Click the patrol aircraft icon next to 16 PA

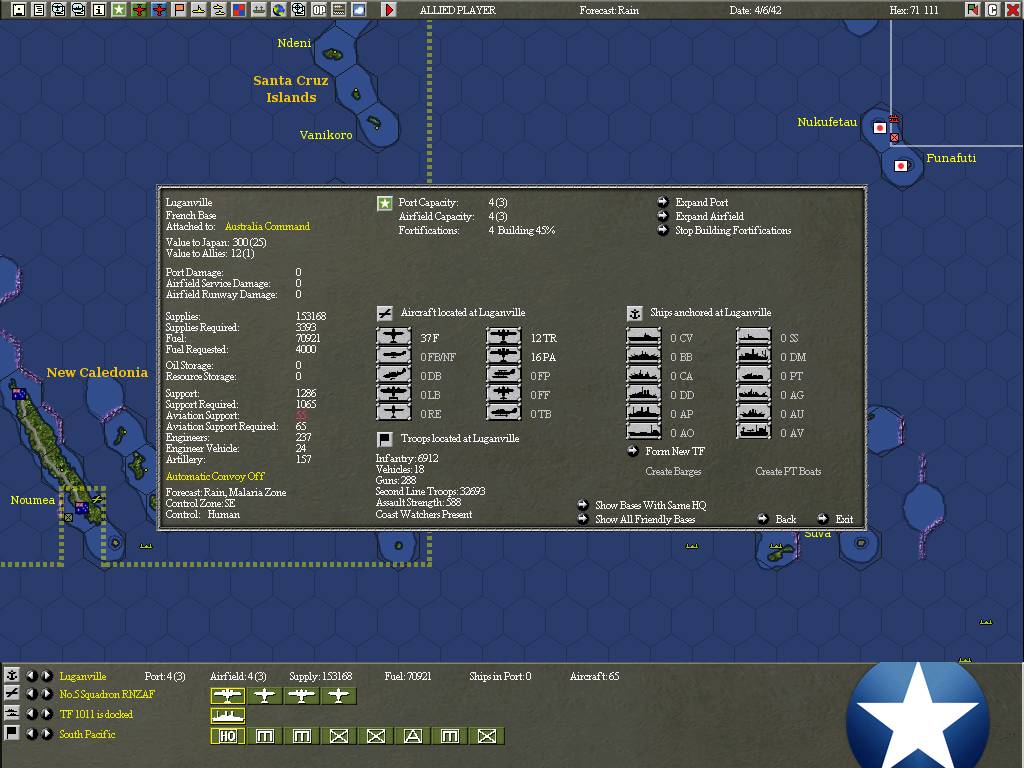click(x=504, y=356)
